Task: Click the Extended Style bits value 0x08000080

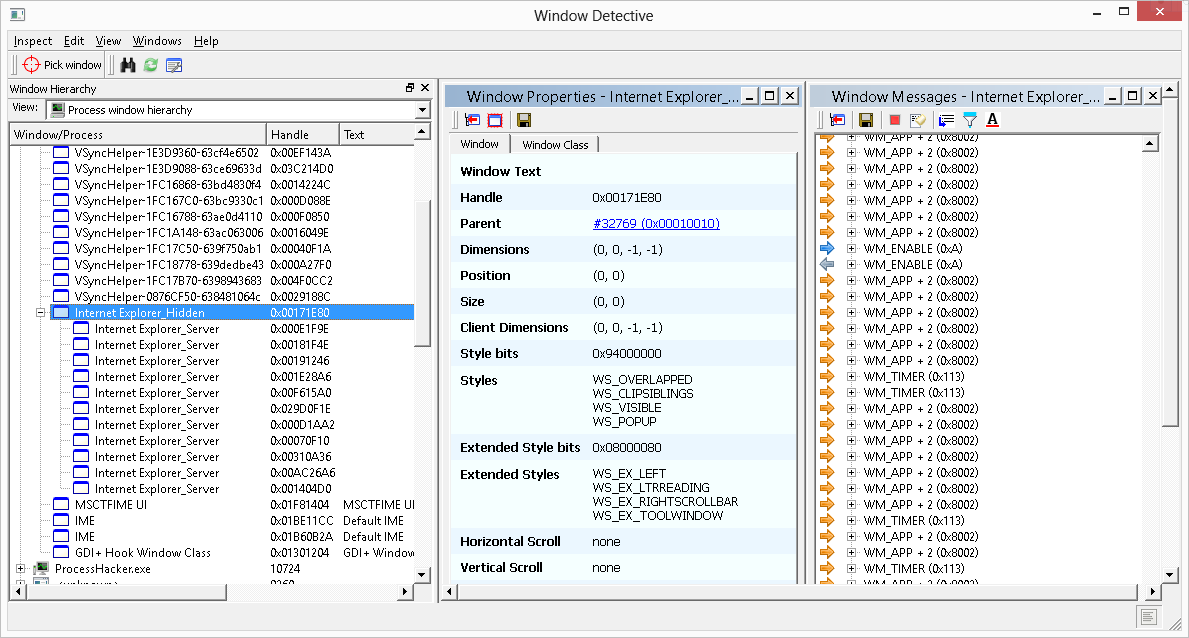Action: [626, 448]
